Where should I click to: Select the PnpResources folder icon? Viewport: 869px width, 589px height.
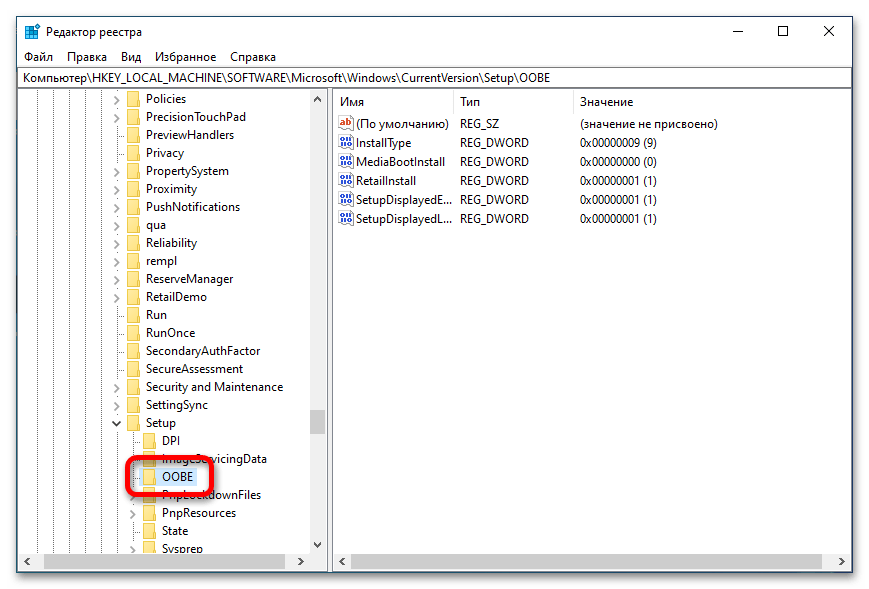(149, 513)
